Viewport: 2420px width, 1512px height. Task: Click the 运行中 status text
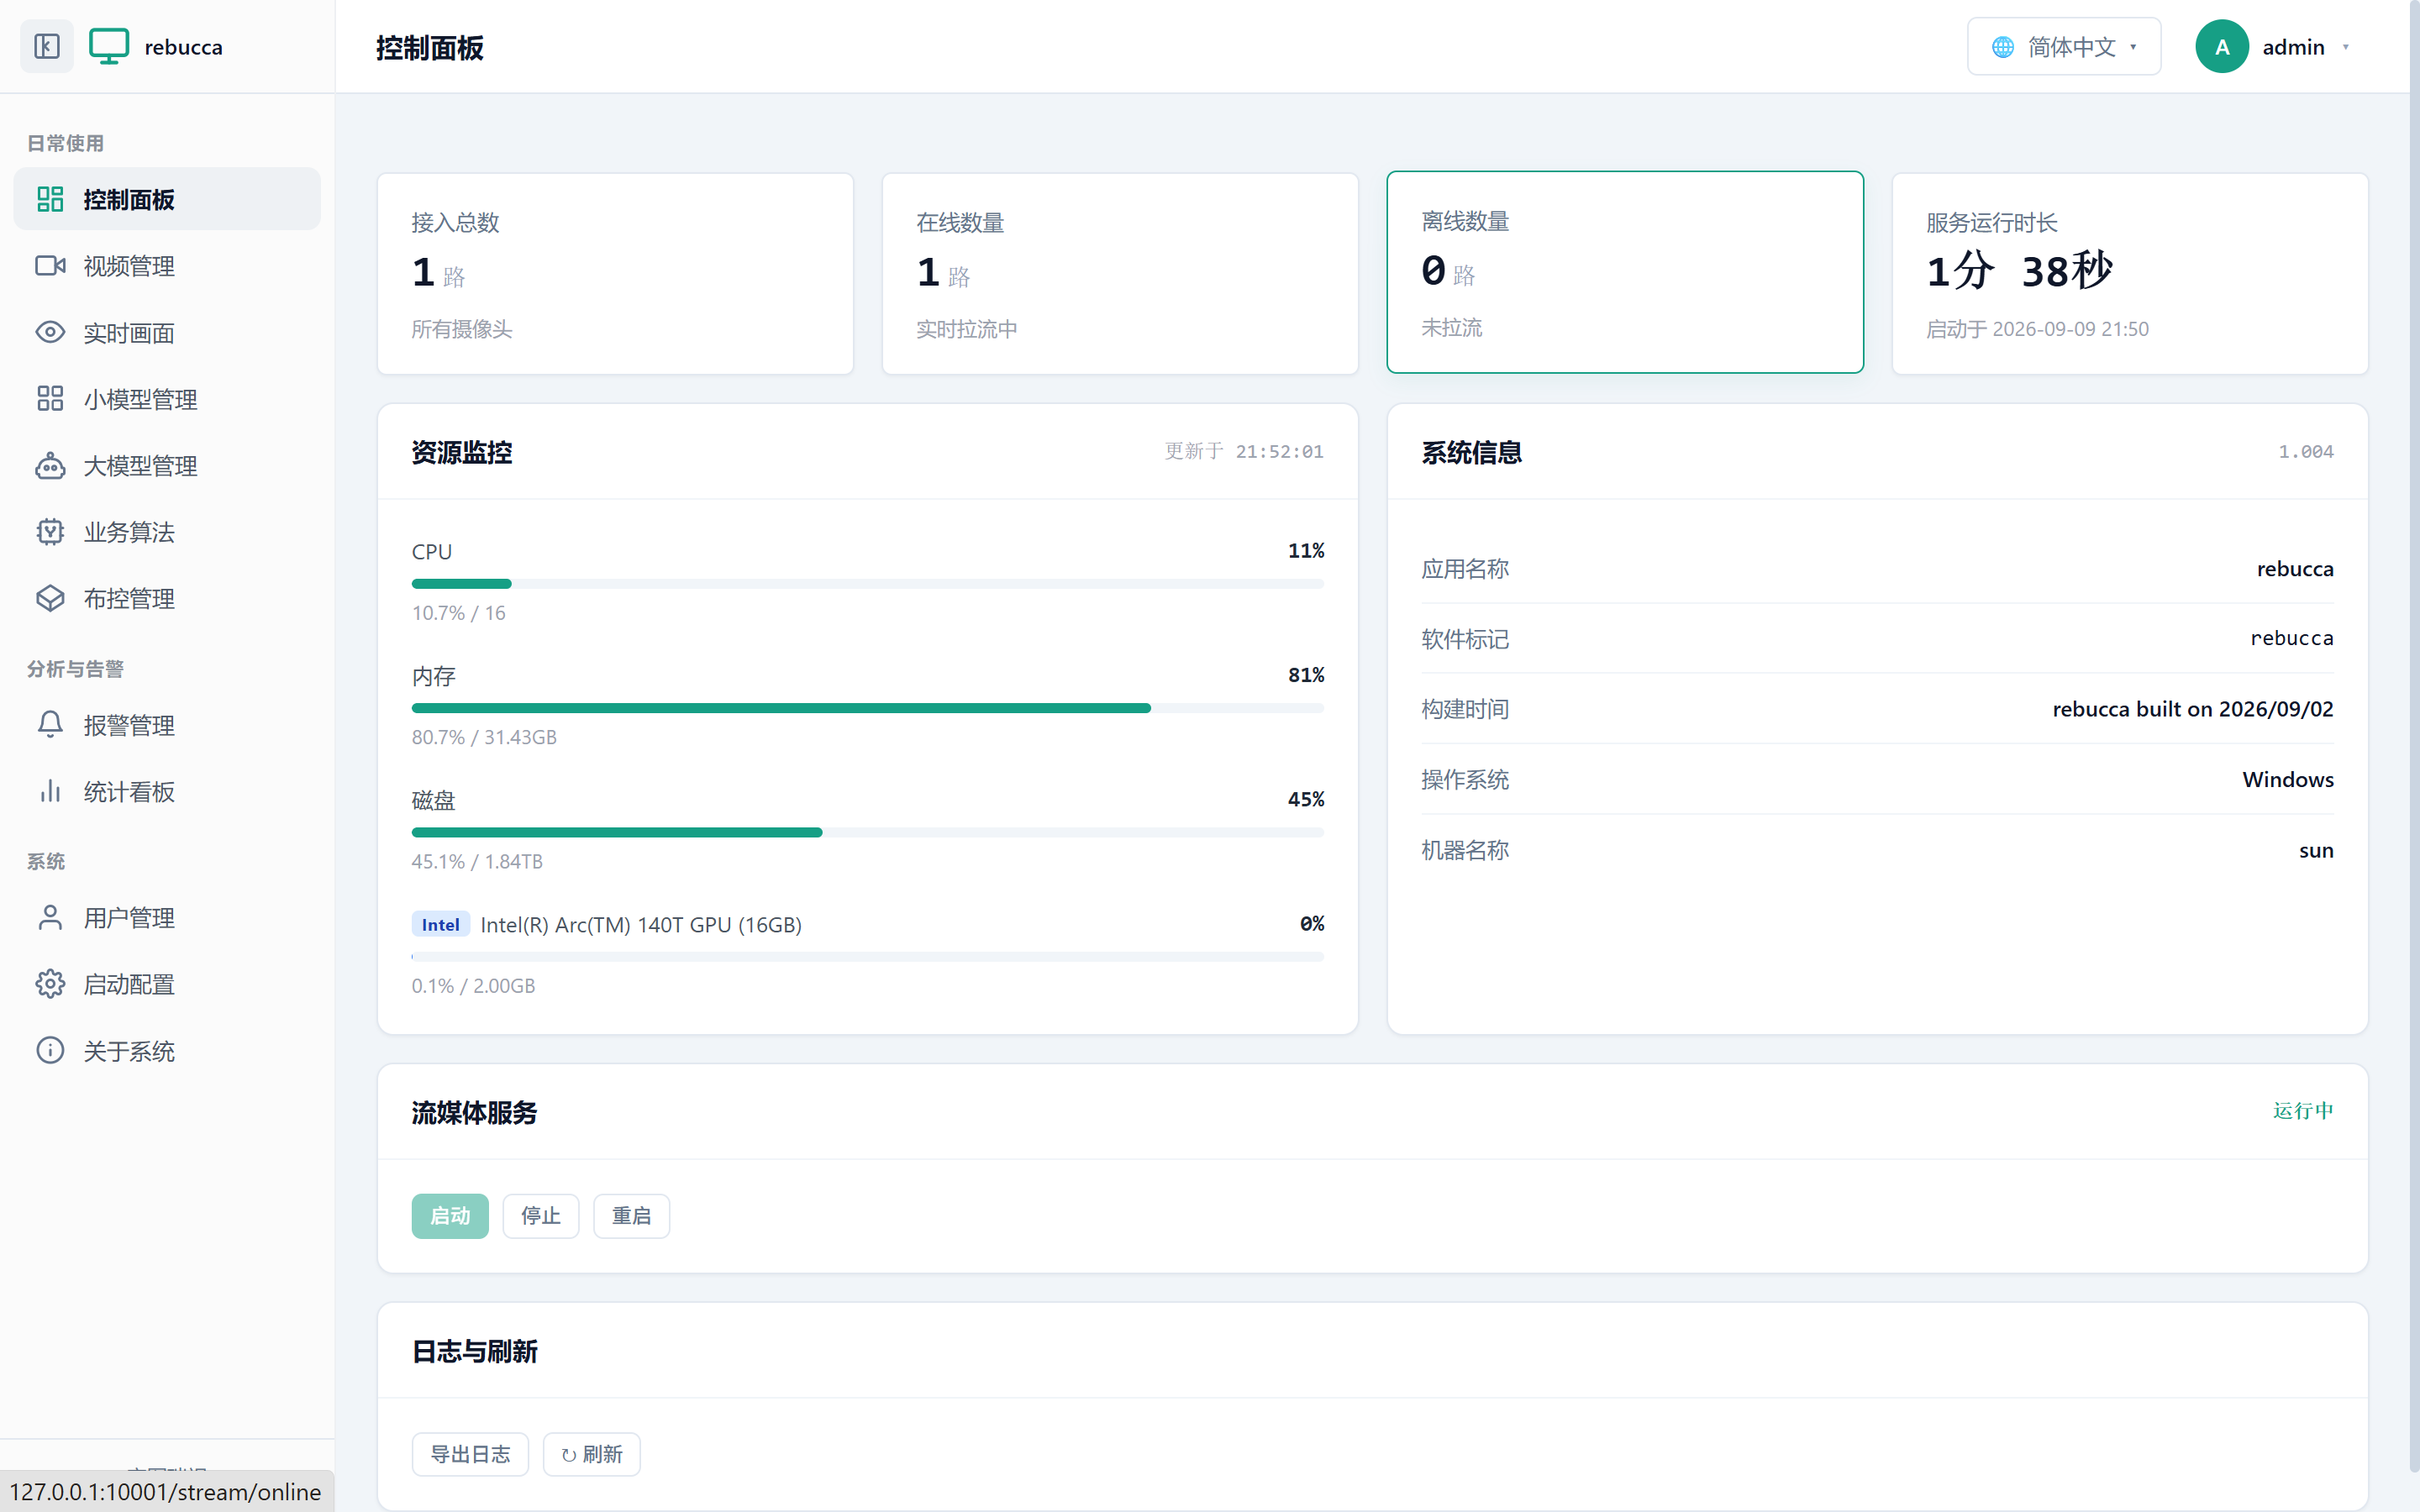tap(2302, 1110)
